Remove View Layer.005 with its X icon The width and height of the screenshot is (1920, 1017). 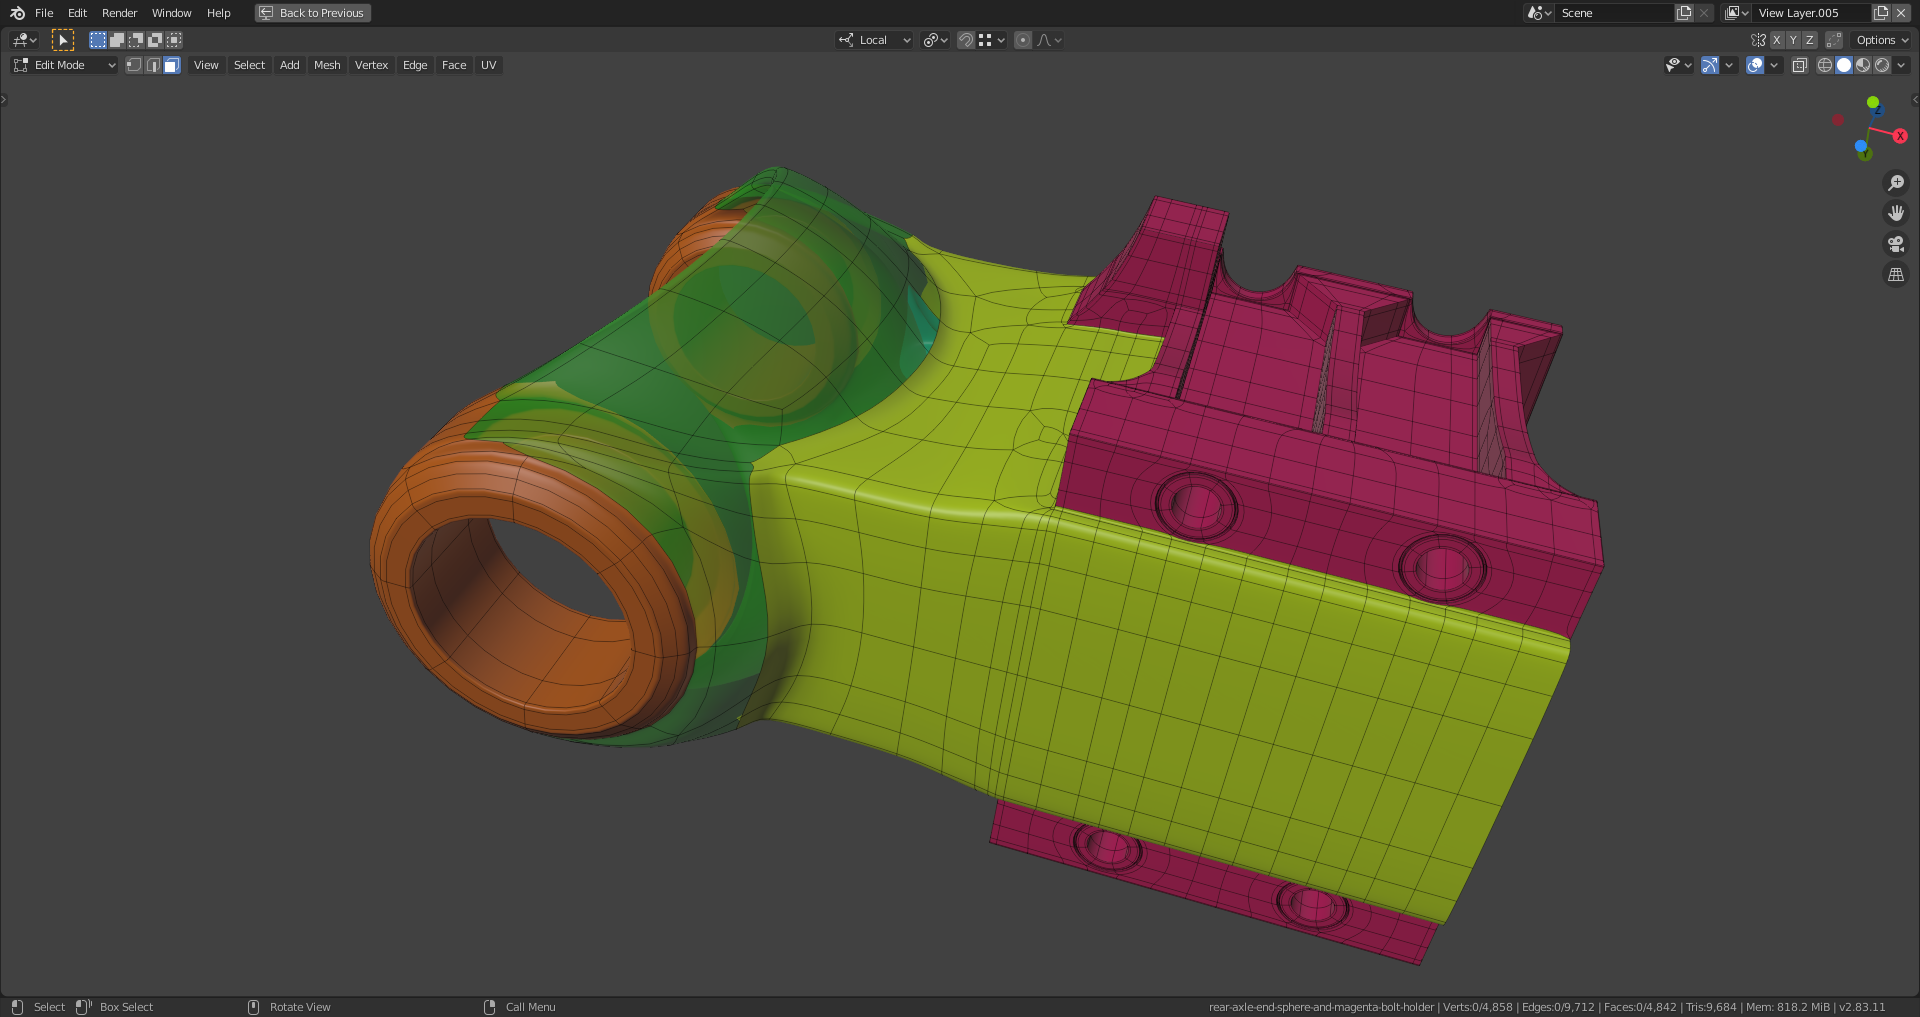[x=1900, y=13]
